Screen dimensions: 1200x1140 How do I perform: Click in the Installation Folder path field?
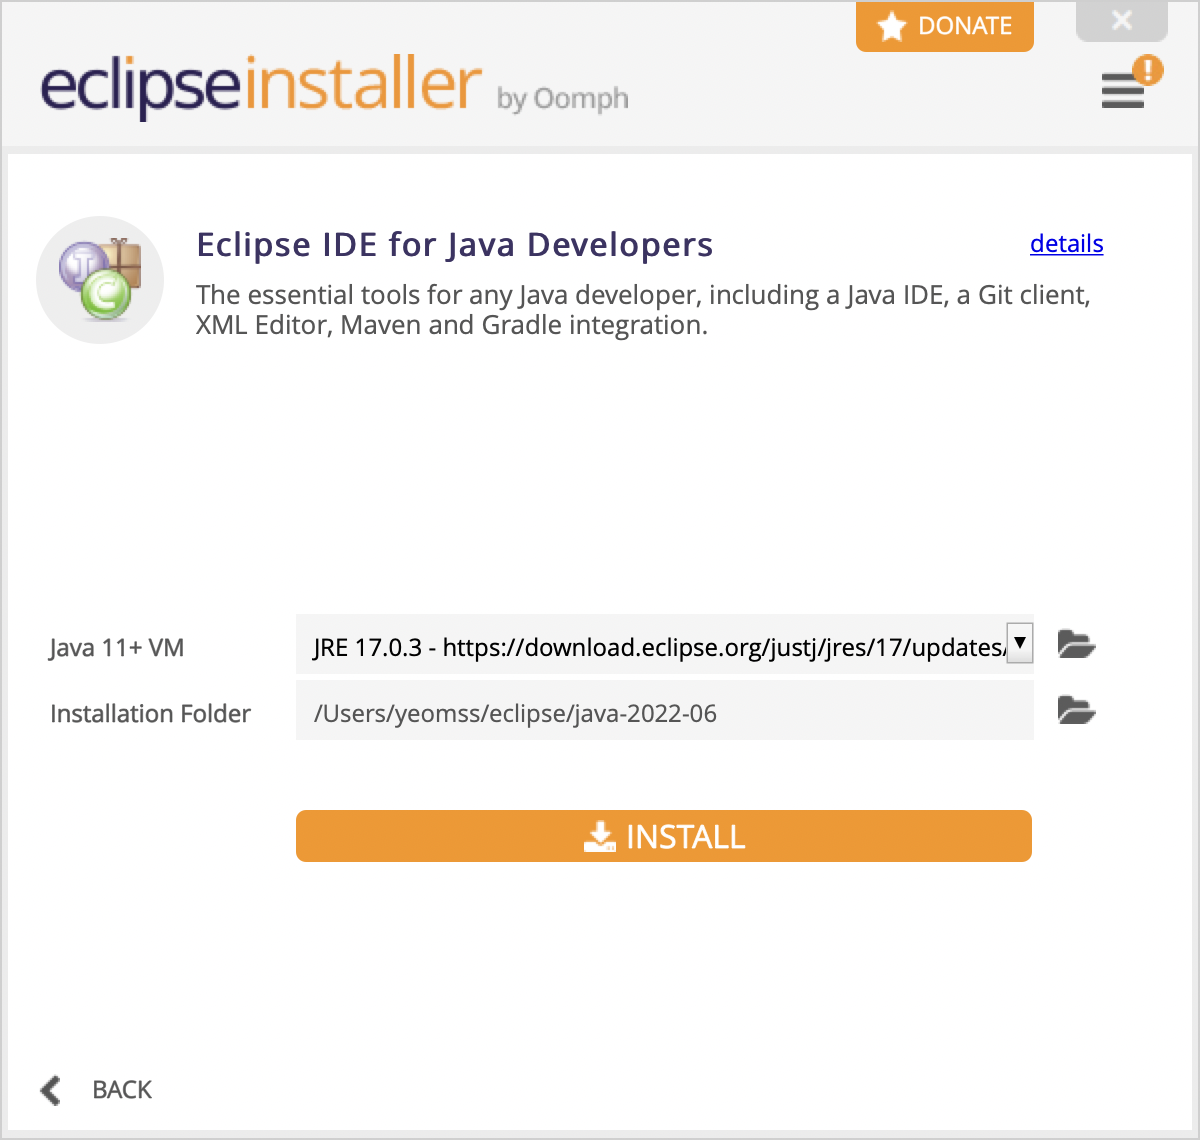pos(664,712)
